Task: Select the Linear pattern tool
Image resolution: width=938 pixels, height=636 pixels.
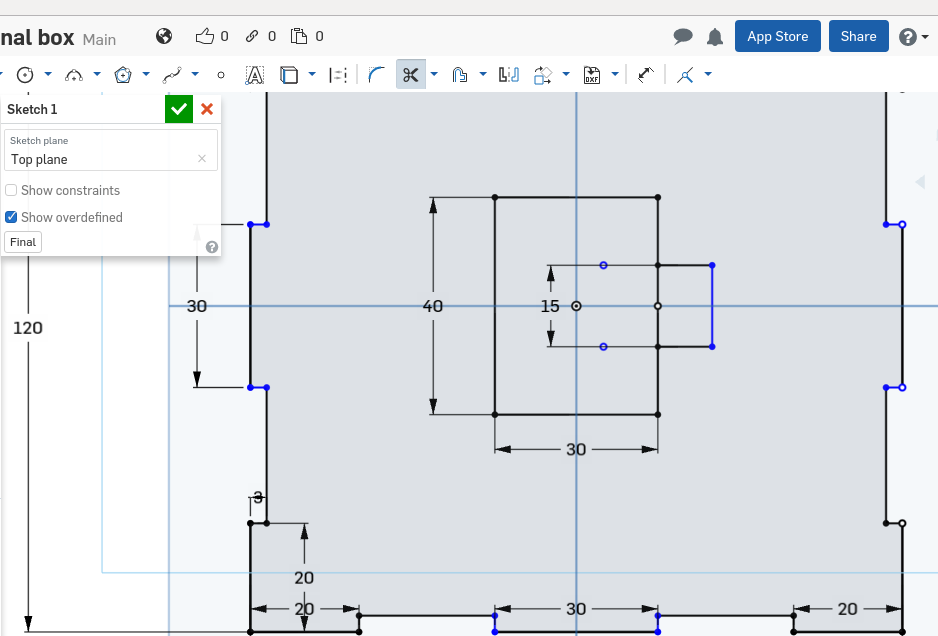Action: [543, 75]
